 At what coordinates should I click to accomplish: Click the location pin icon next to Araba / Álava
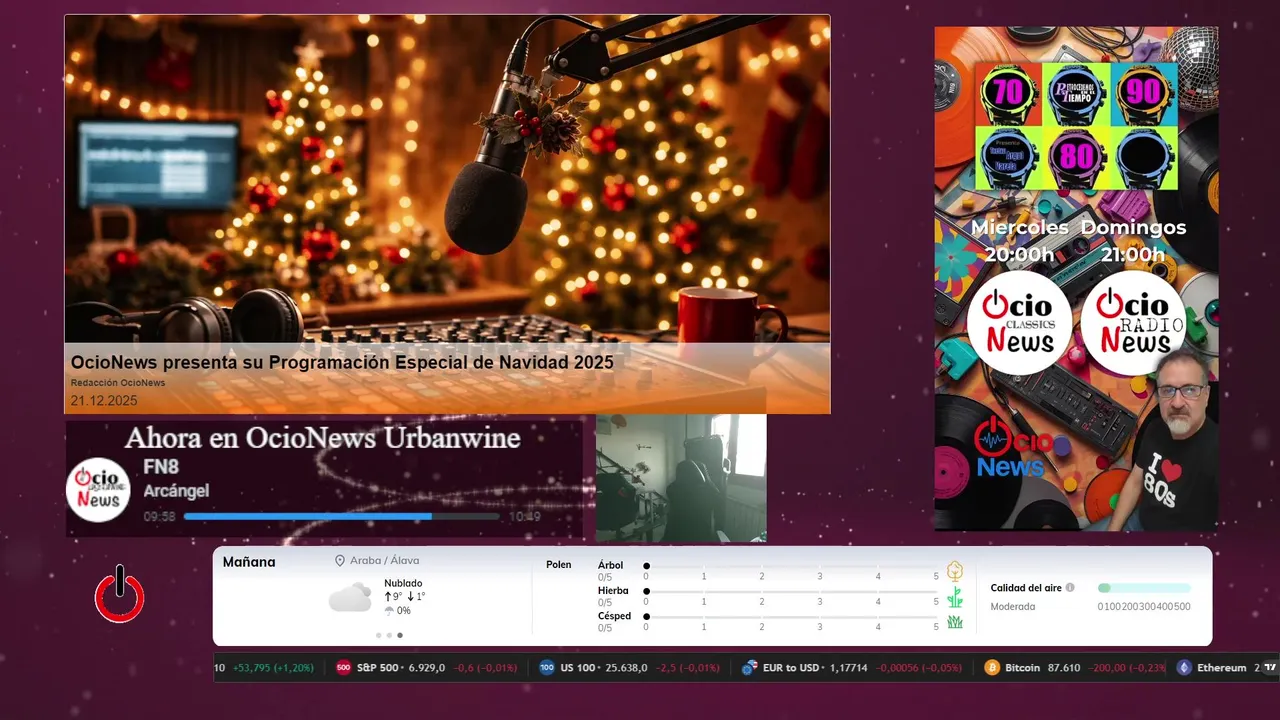[x=340, y=561]
